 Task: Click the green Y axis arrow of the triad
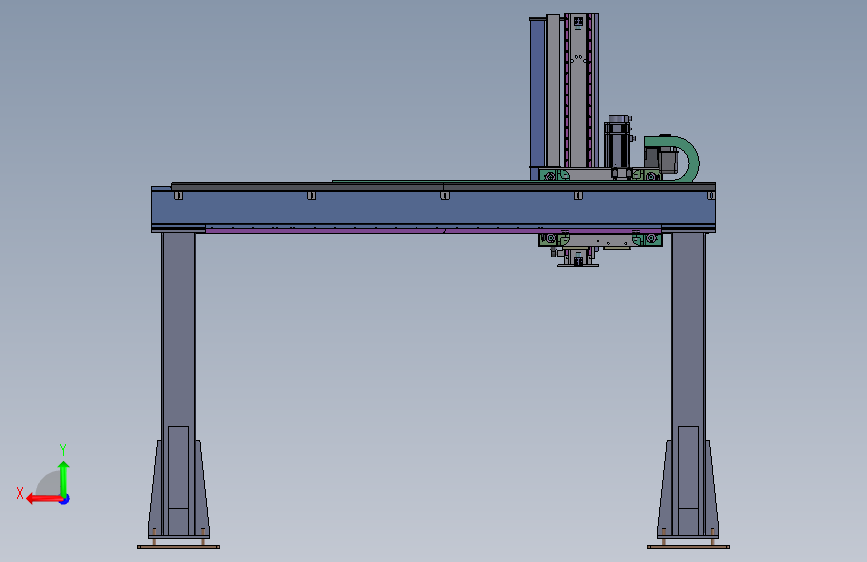64,478
